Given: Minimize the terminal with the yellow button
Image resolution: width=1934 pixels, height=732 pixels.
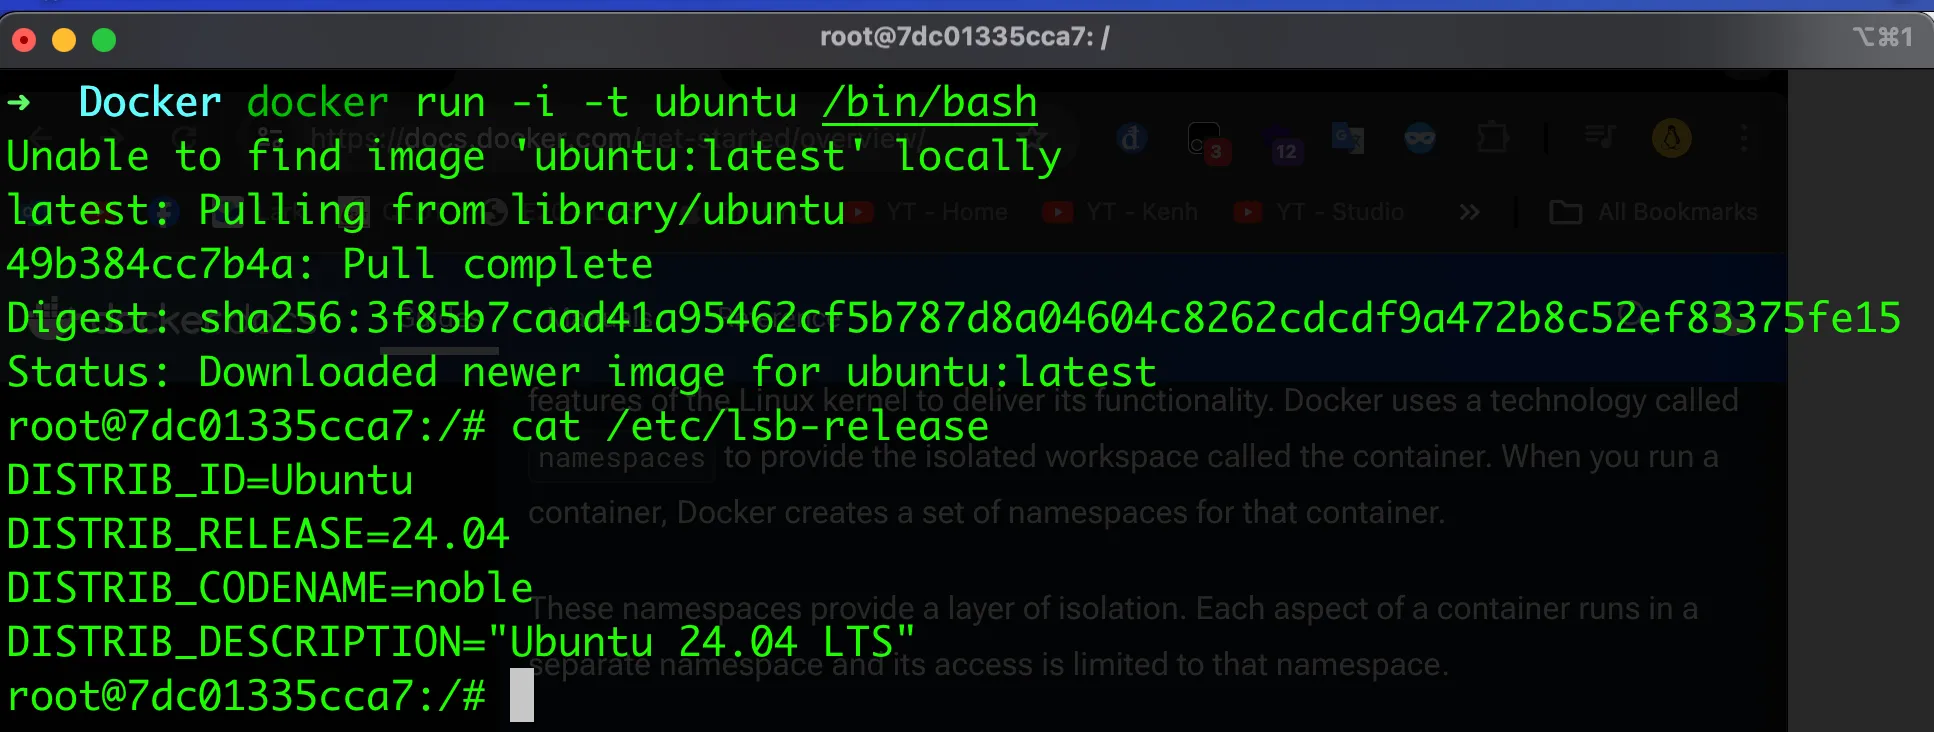Looking at the screenshot, I should pyautogui.click(x=64, y=40).
